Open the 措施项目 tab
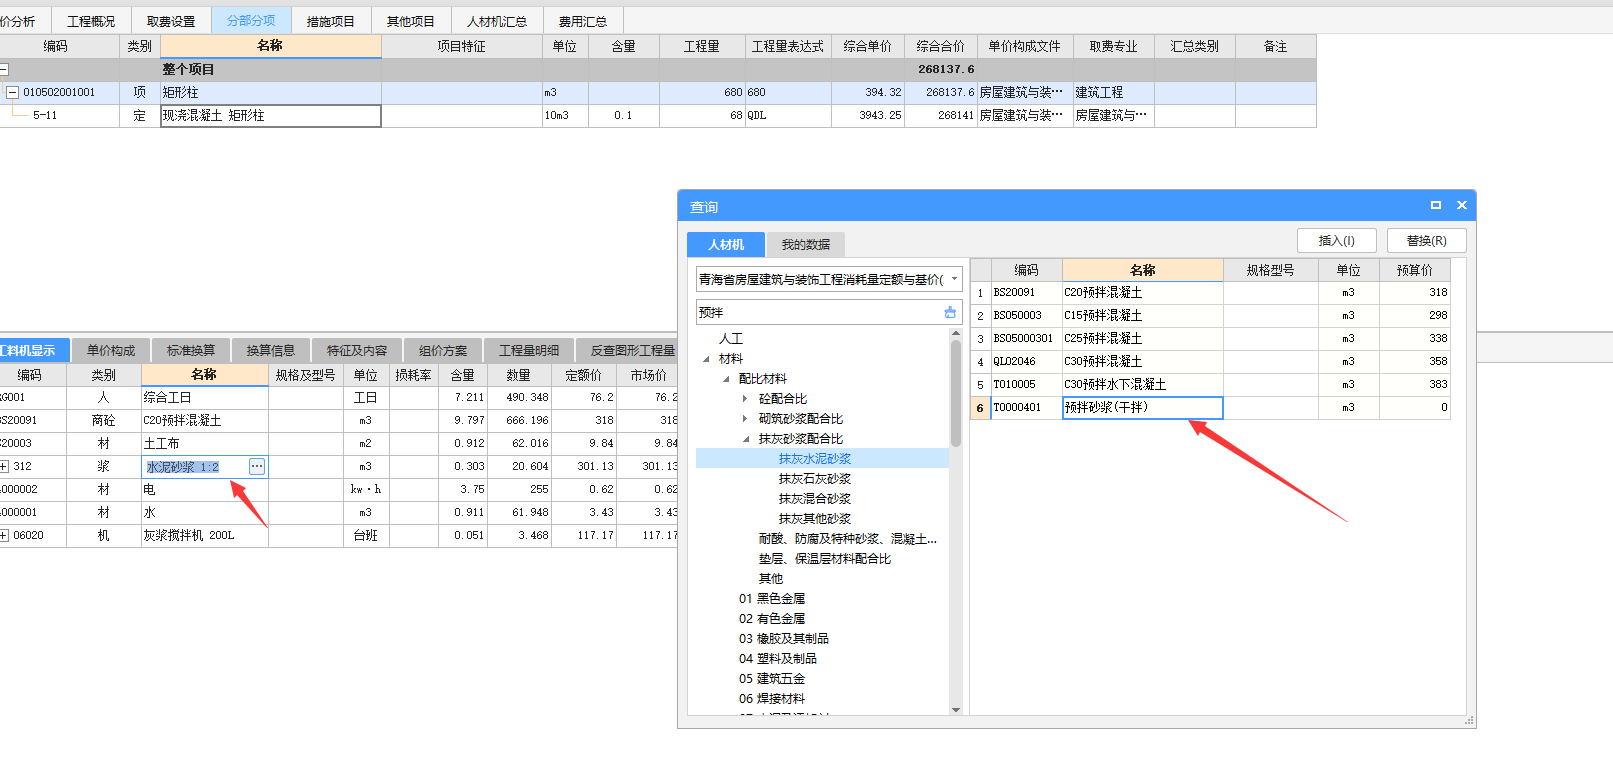 click(x=330, y=21)
